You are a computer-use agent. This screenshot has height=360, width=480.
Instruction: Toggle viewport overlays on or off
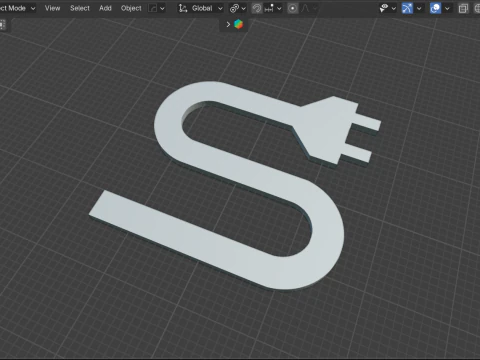coord(435,8)
